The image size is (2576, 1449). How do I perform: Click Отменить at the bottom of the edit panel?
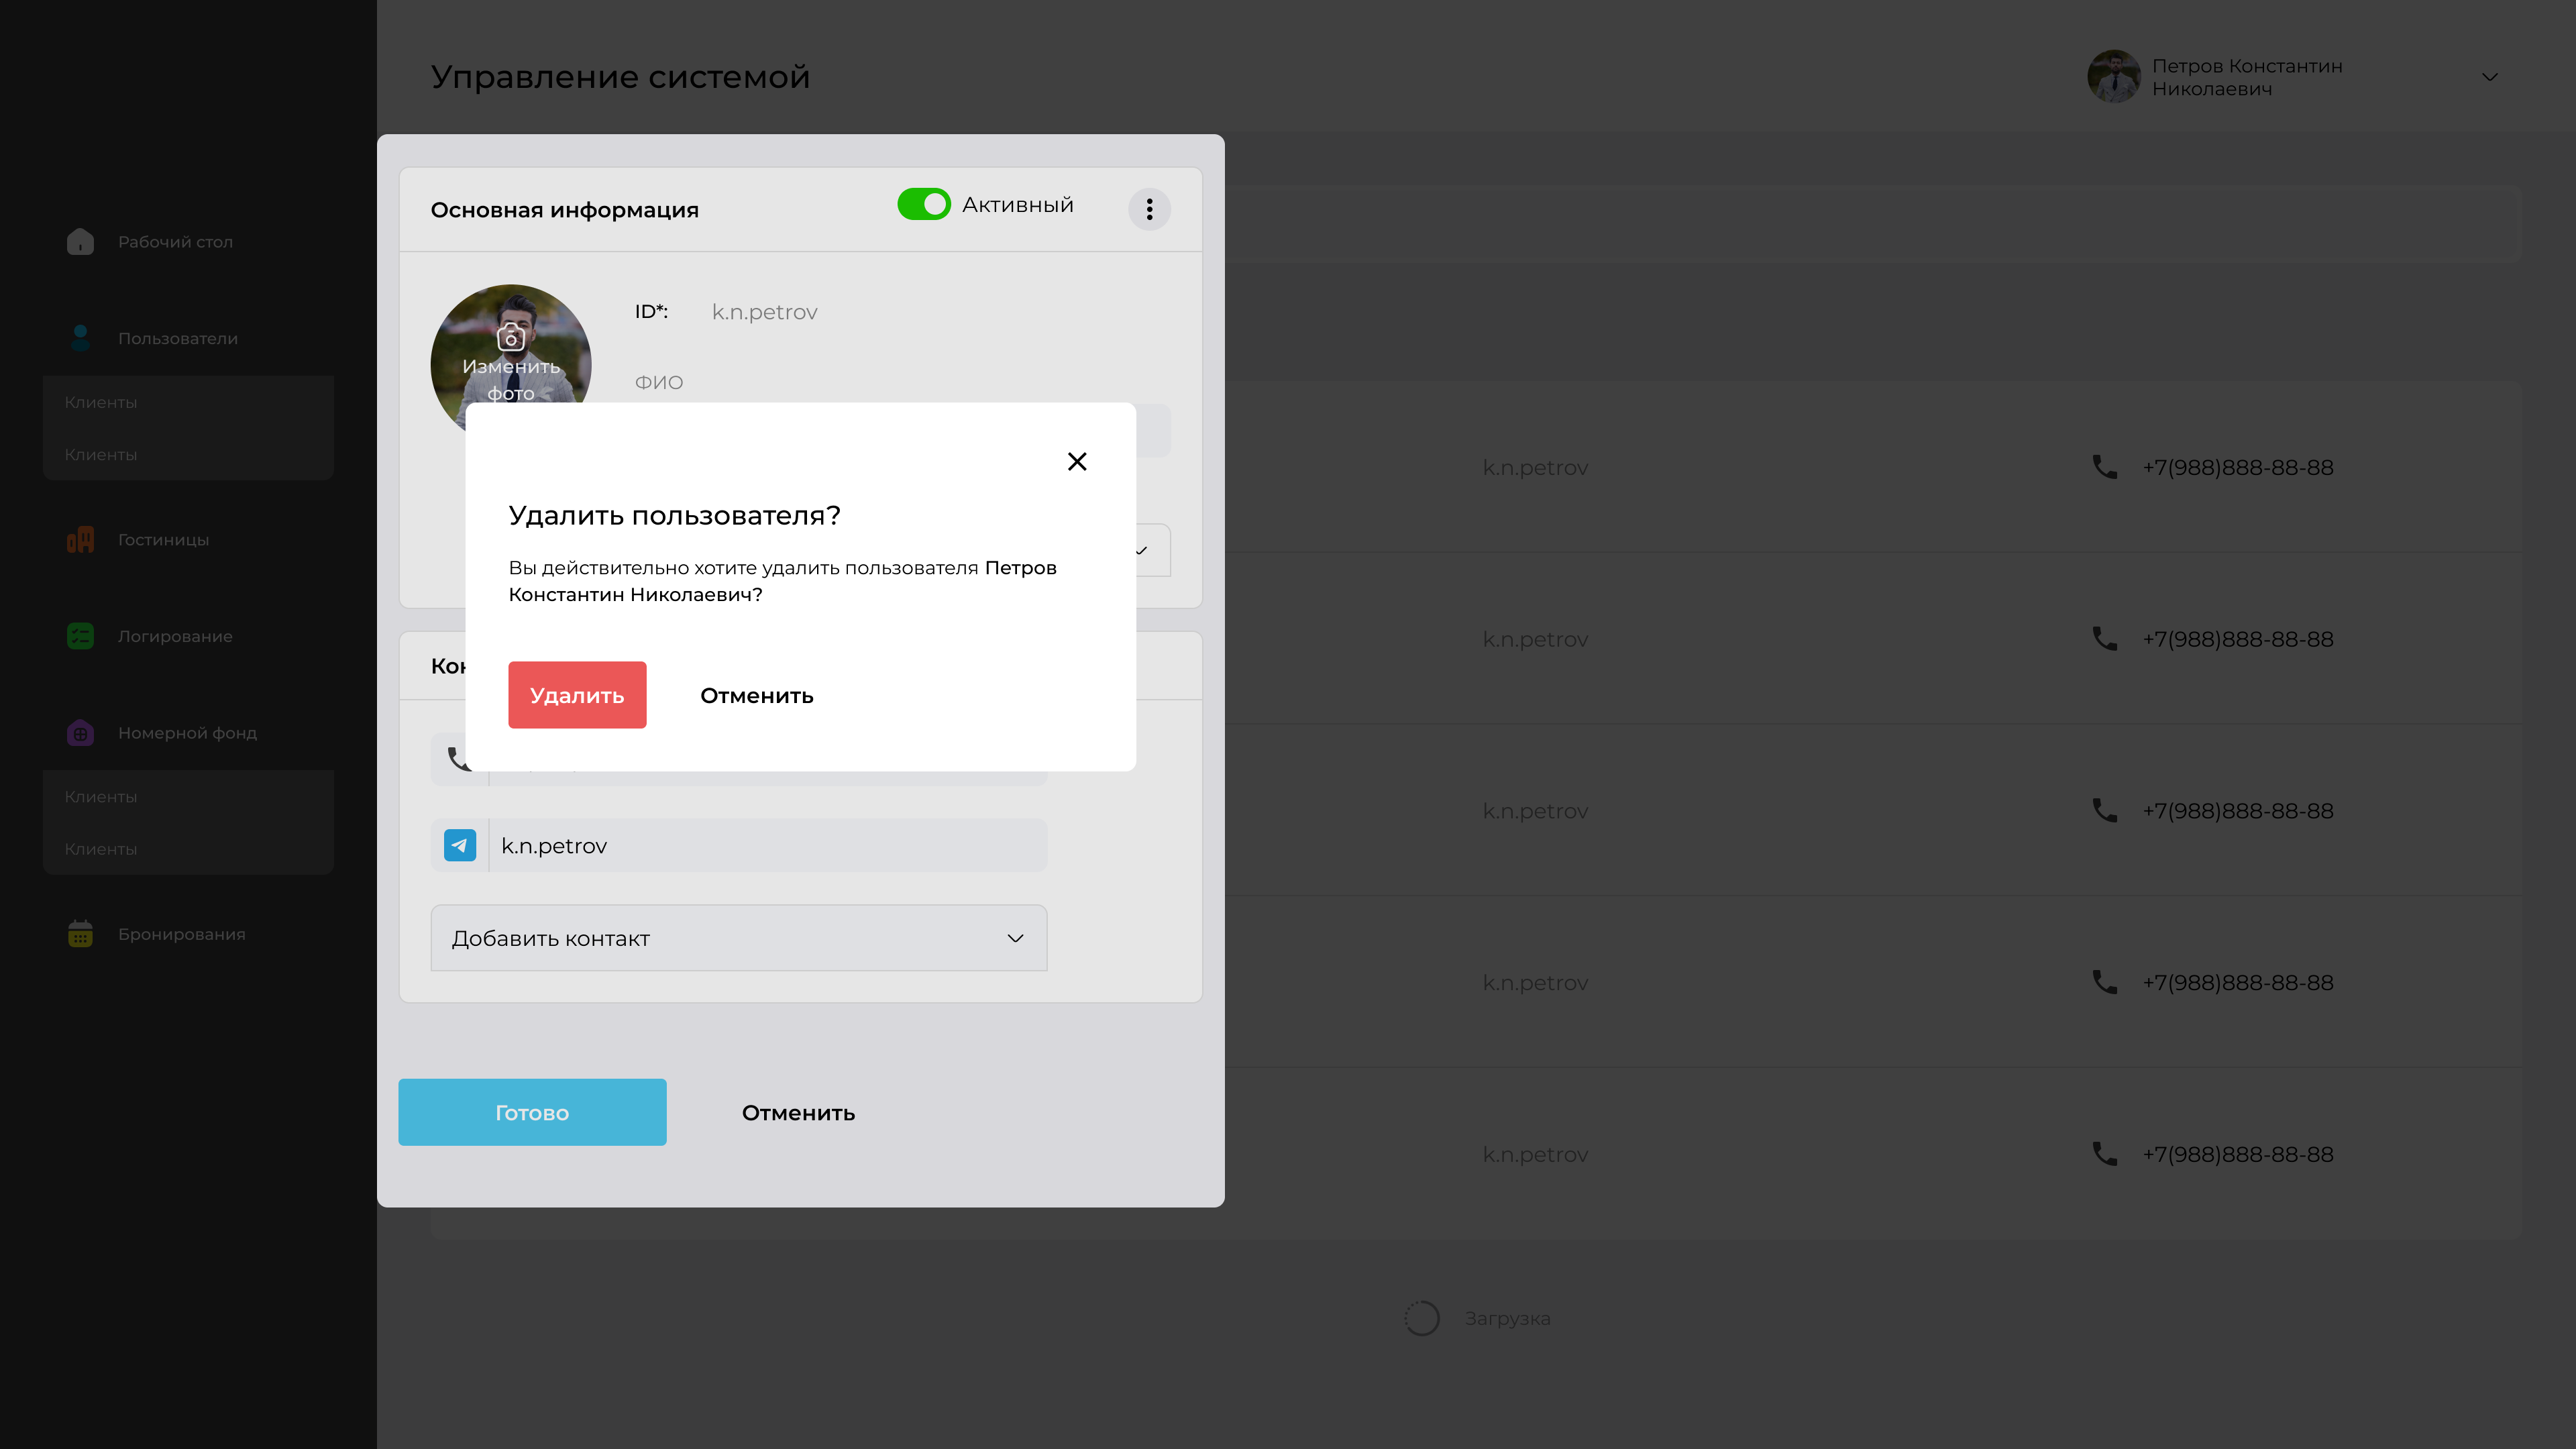coord(798,1112)
